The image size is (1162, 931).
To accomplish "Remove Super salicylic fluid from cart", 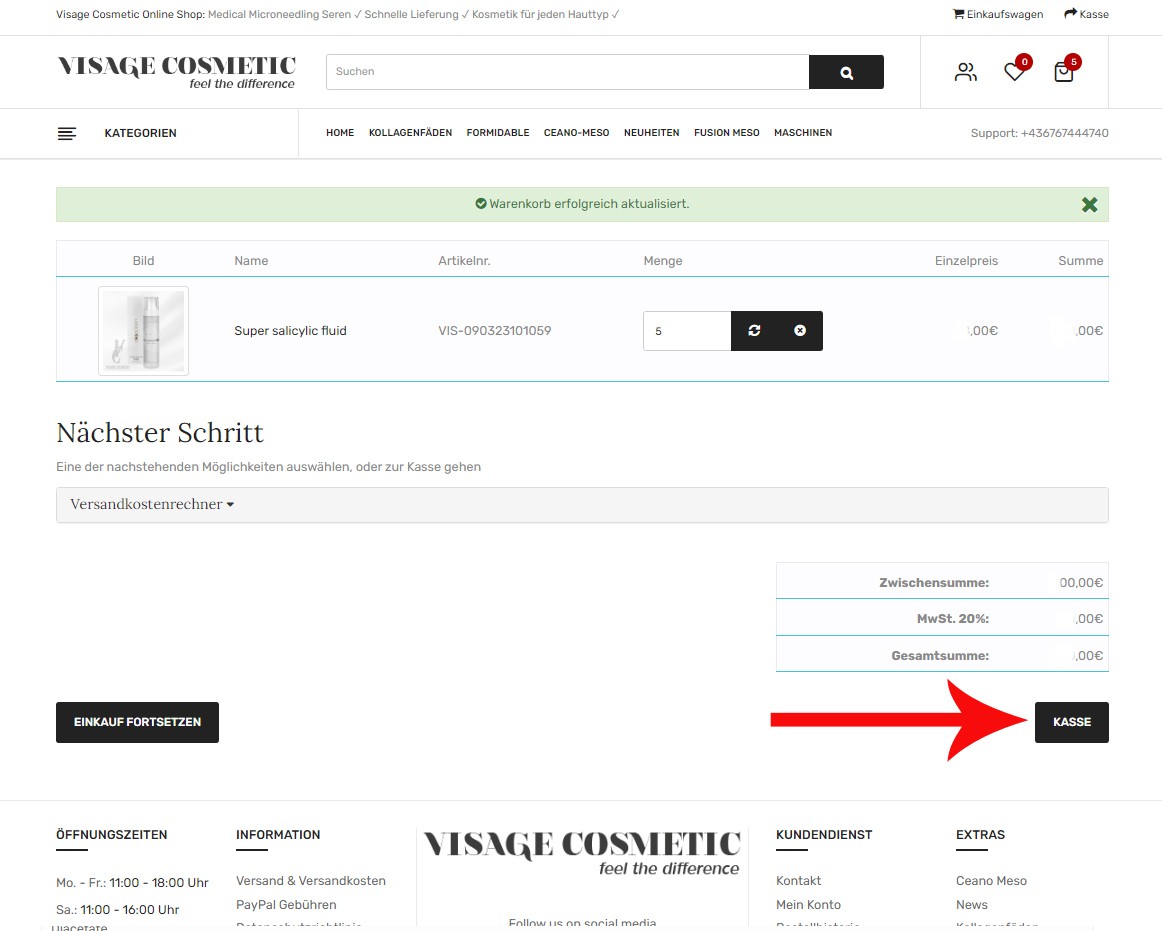I will (800, 331).
